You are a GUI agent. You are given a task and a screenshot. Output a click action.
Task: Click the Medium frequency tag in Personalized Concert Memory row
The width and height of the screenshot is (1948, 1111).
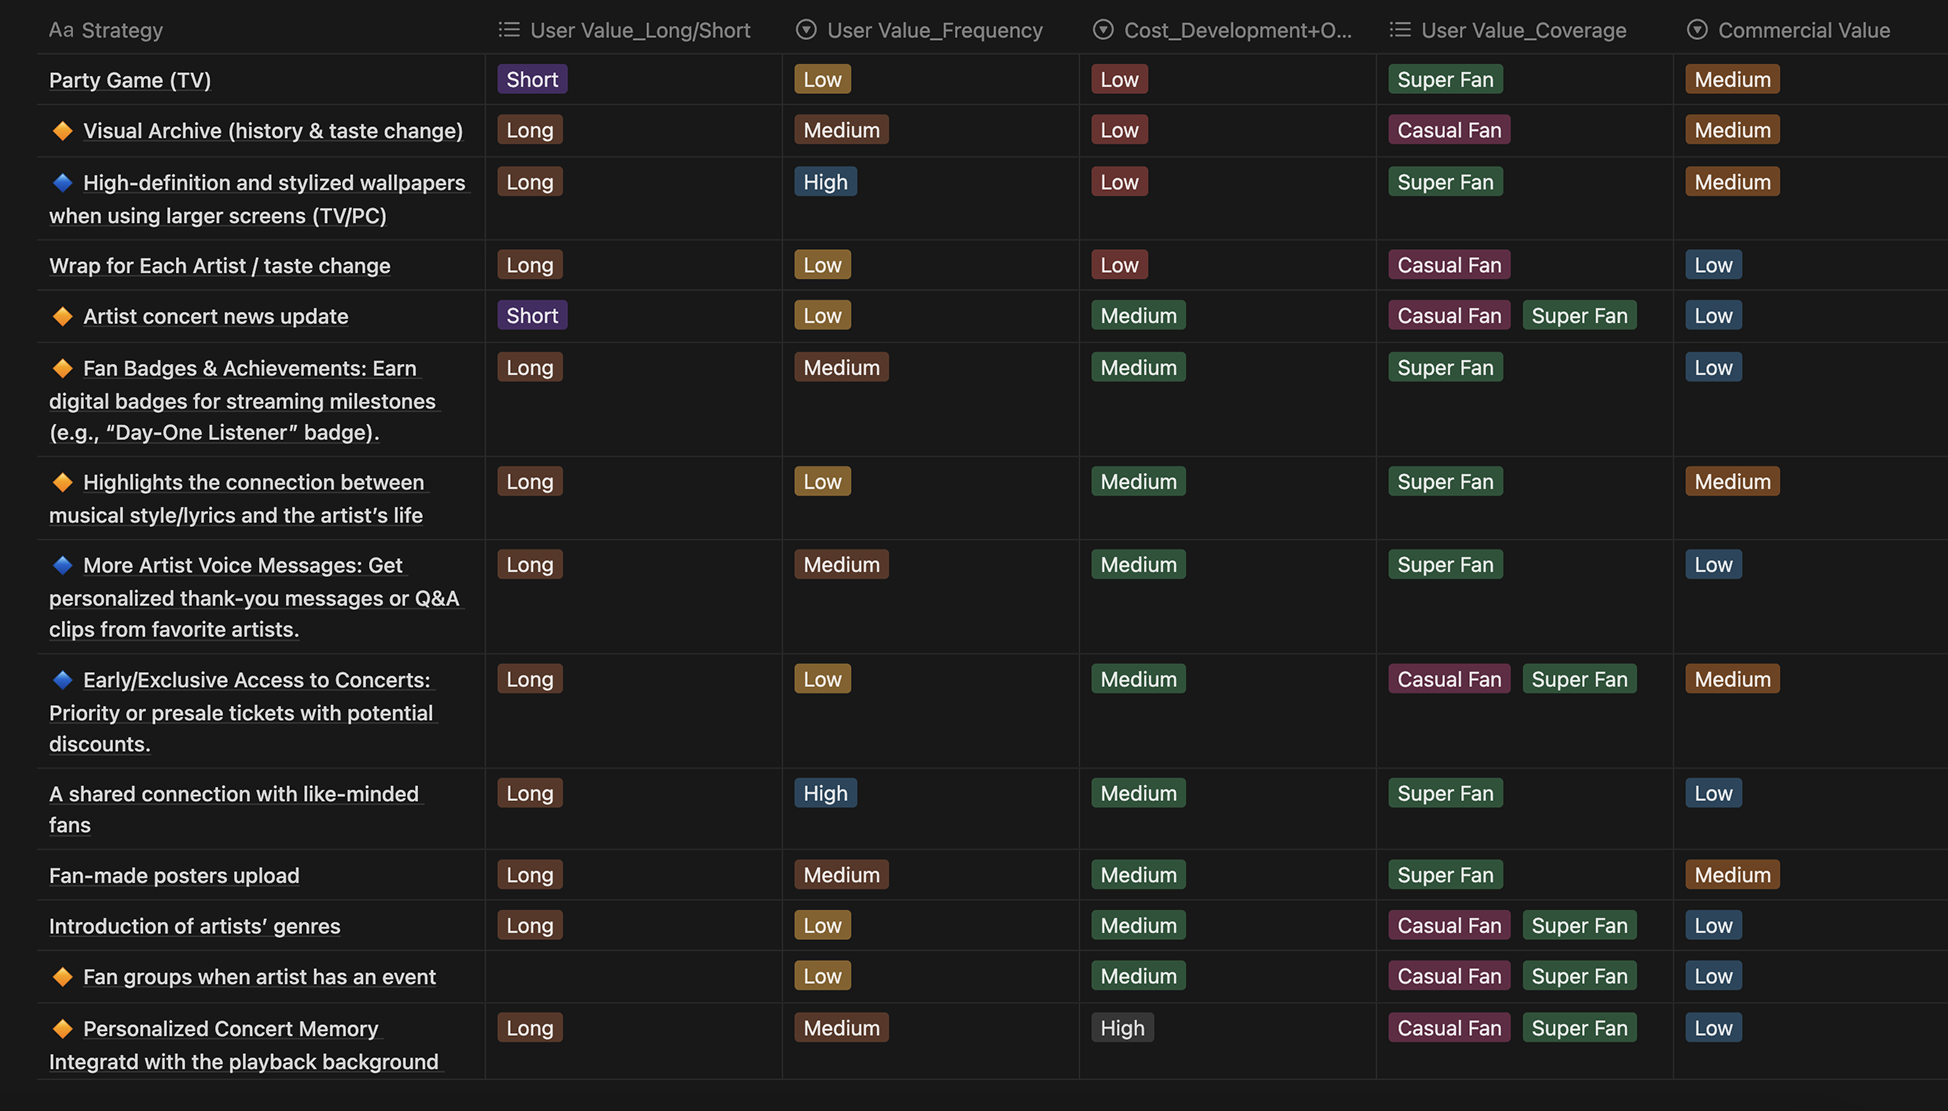(x=841, y=1028)
